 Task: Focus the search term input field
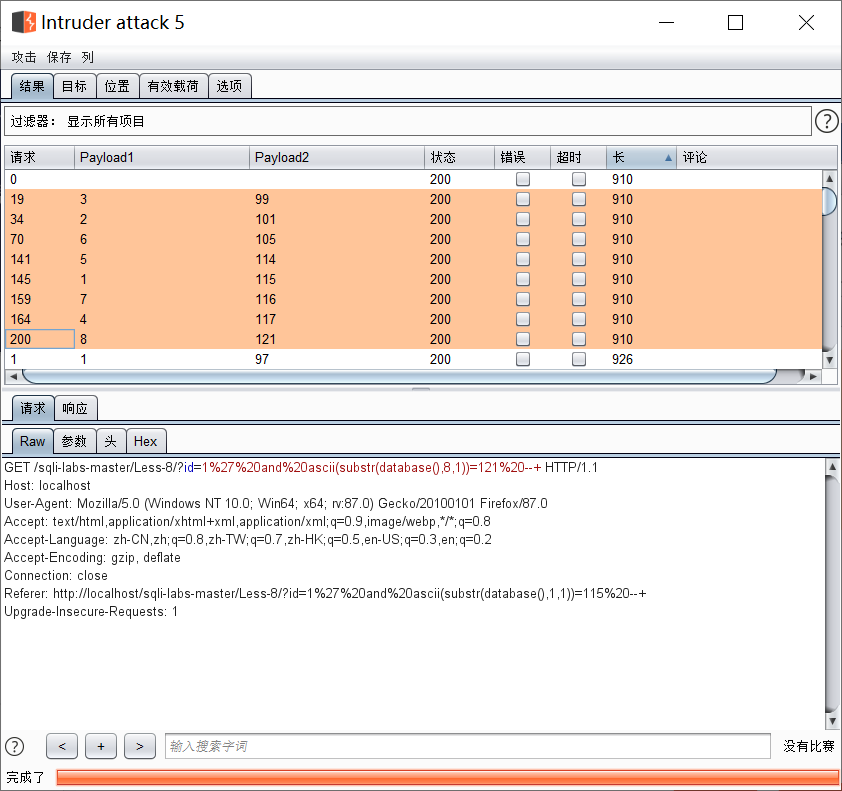[x=467, y=746]
